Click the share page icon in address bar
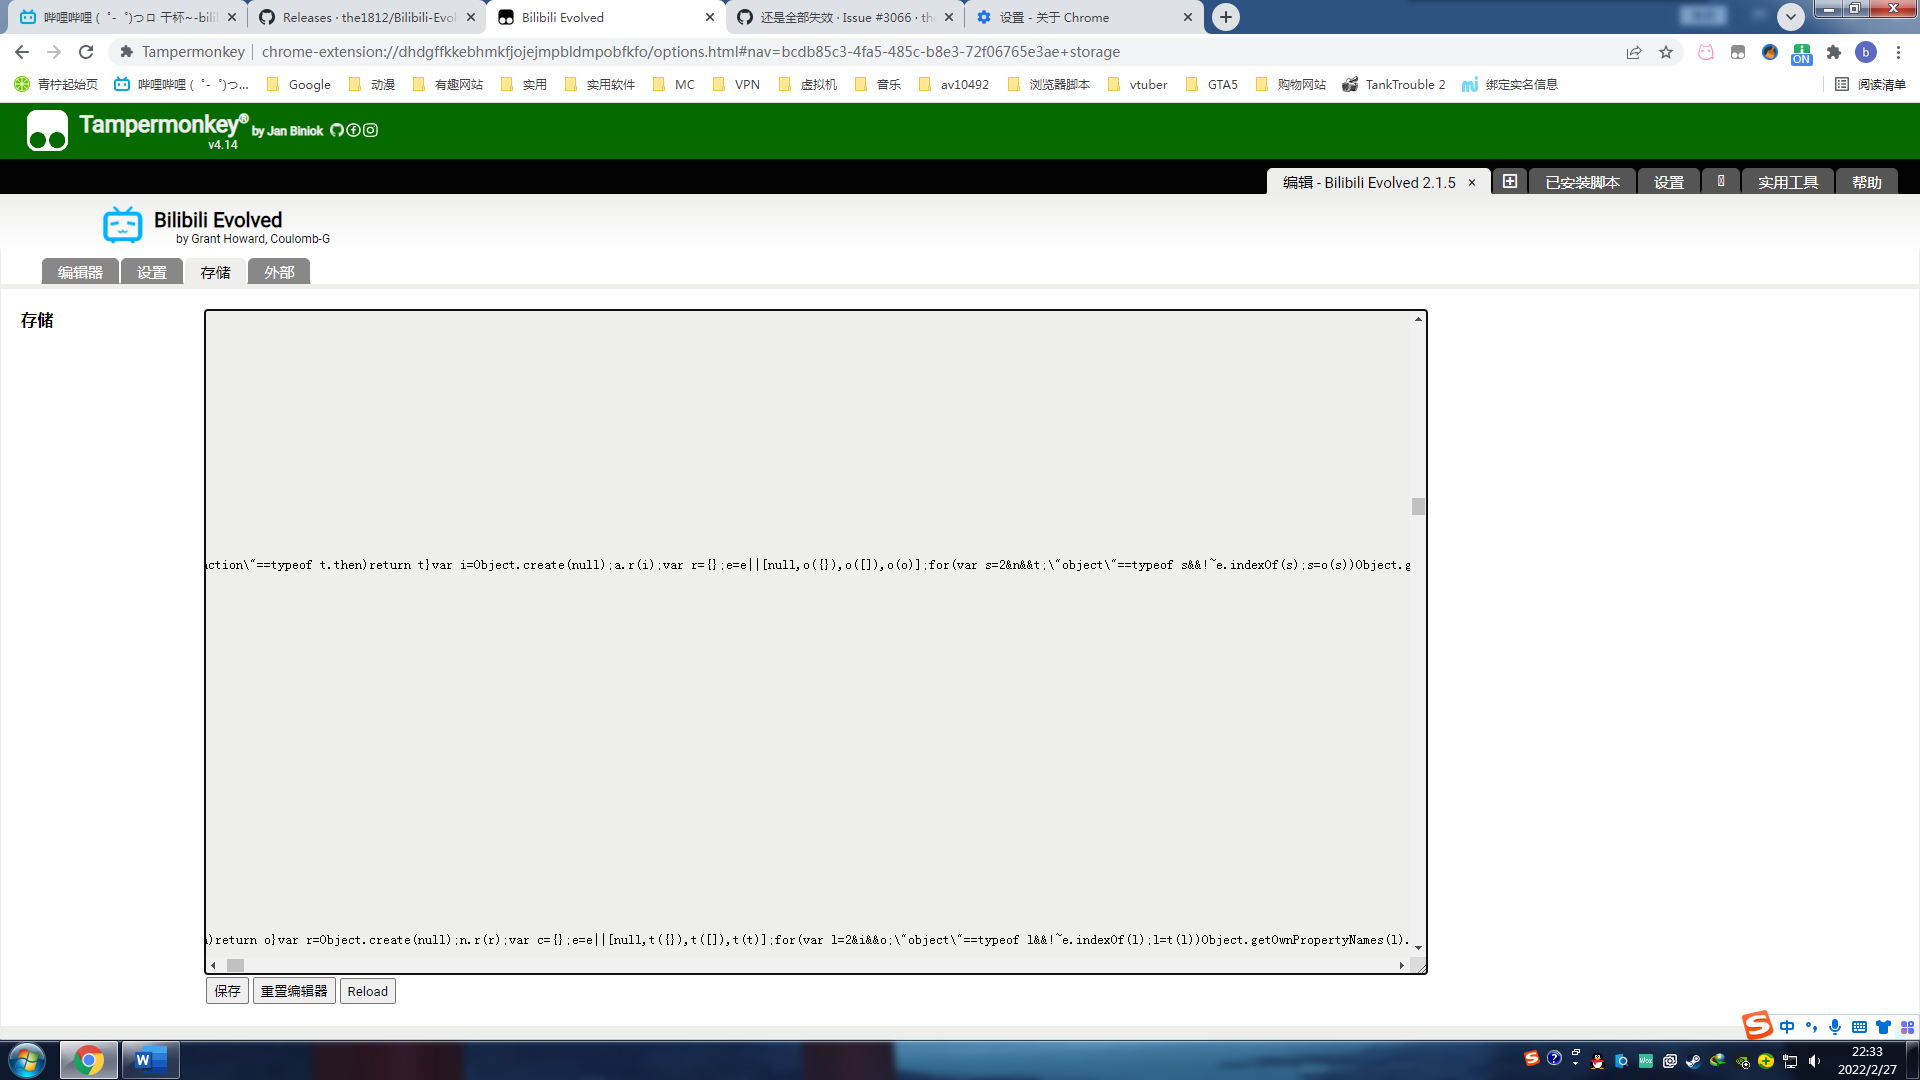 [1634, 52]
